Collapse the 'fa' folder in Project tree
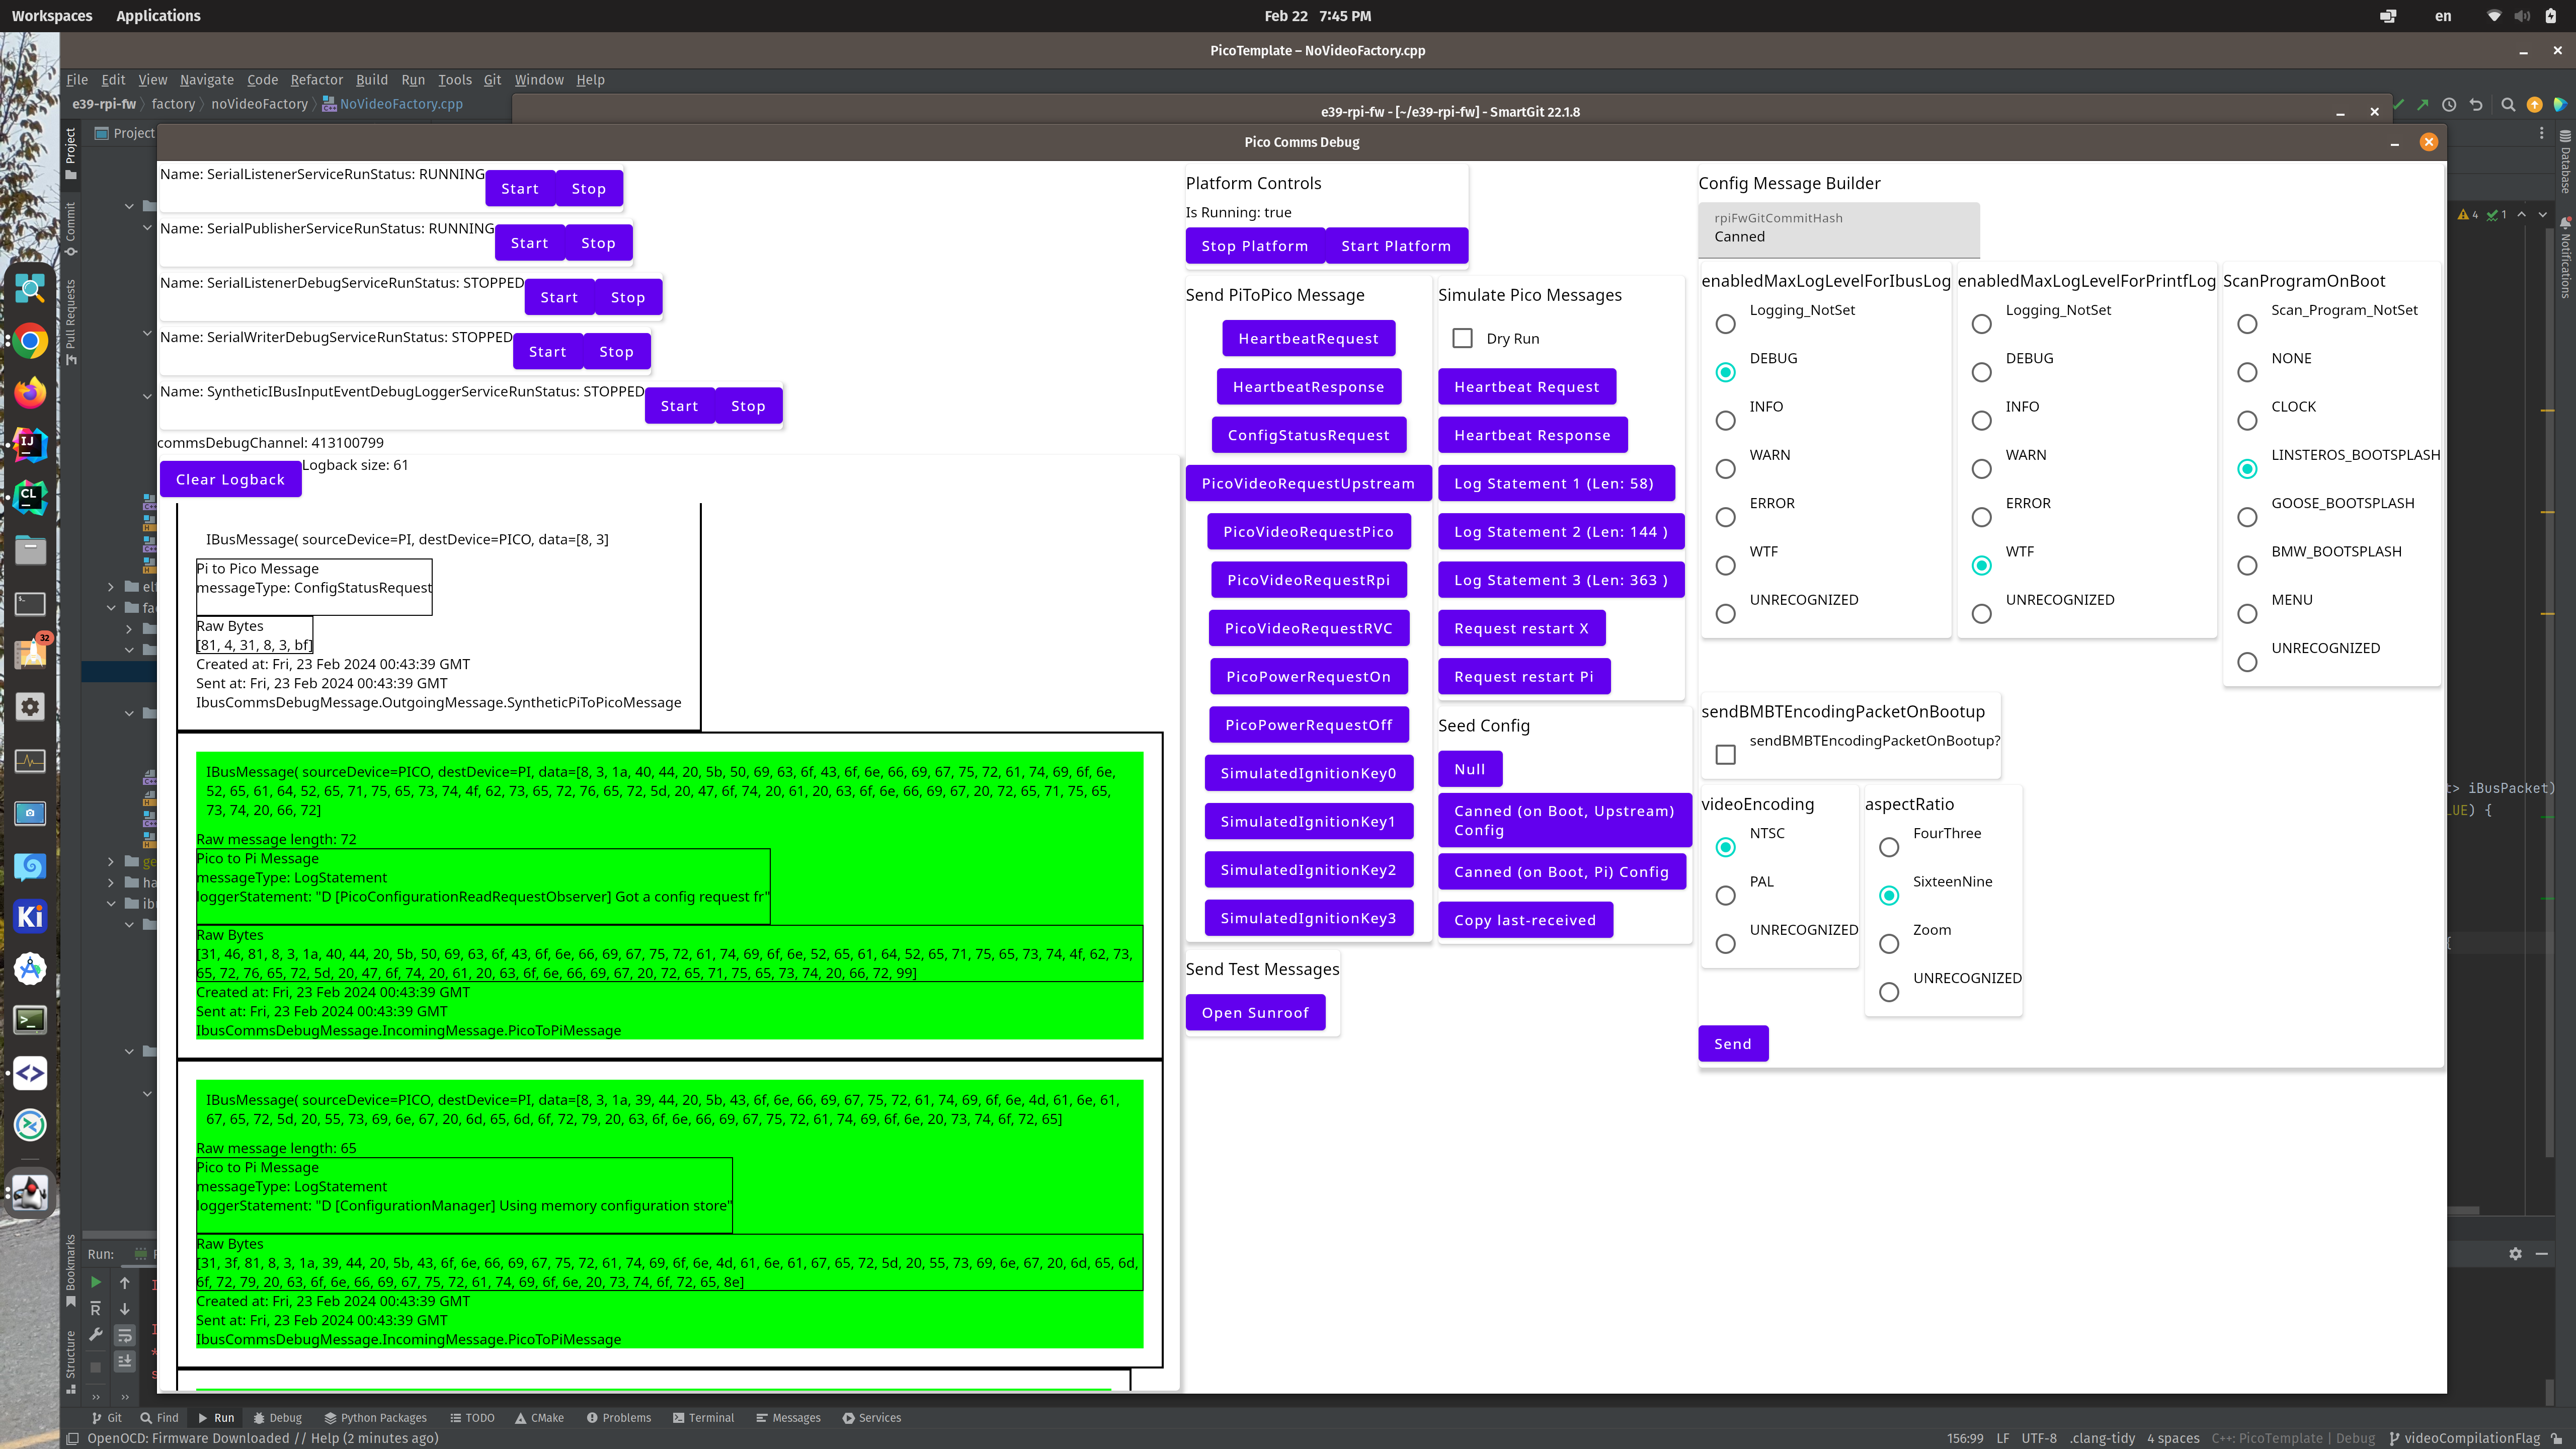Viewport: 2576px width, 1449px height. click(x=111, y=607)
